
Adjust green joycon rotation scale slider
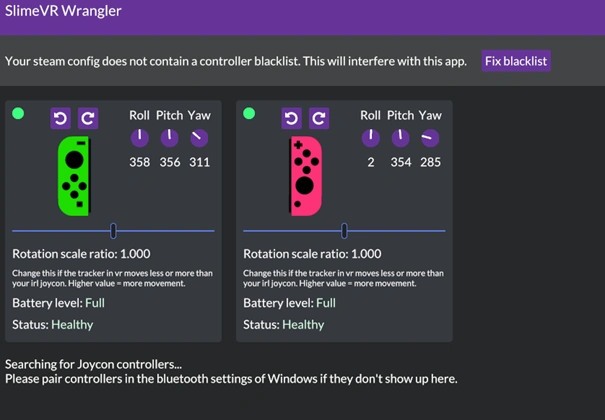(x=113, y=231)
